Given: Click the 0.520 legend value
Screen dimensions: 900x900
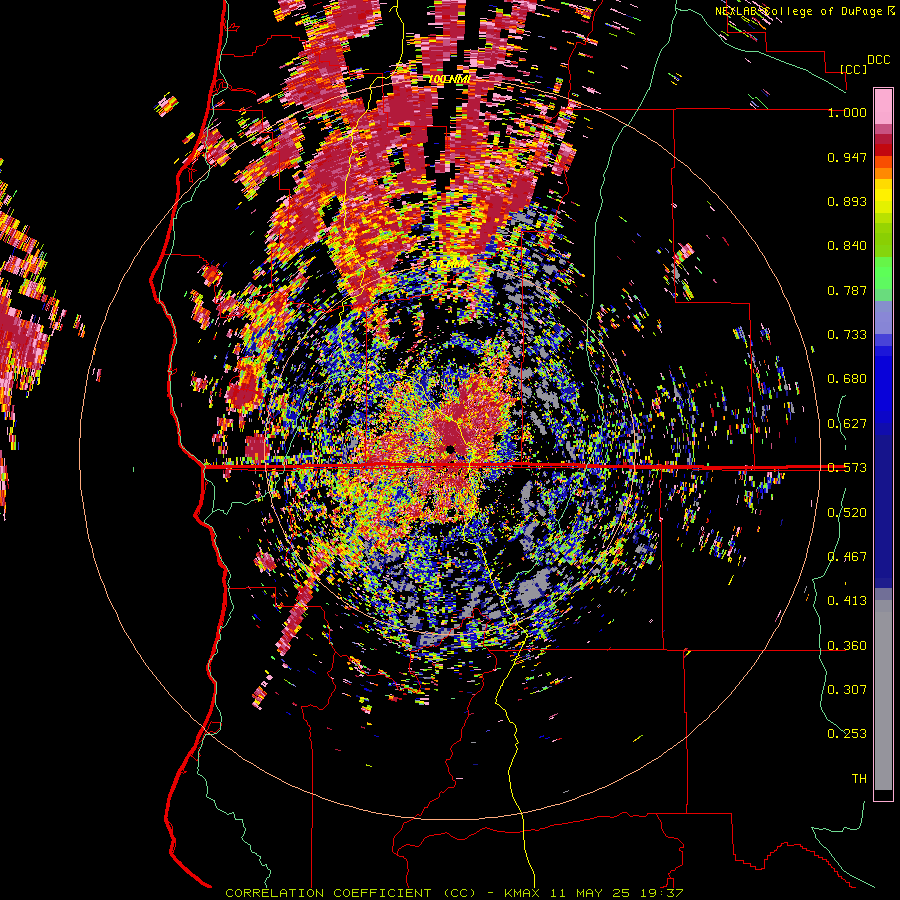Looking at the screenshot, I should (x=847, y=513).
